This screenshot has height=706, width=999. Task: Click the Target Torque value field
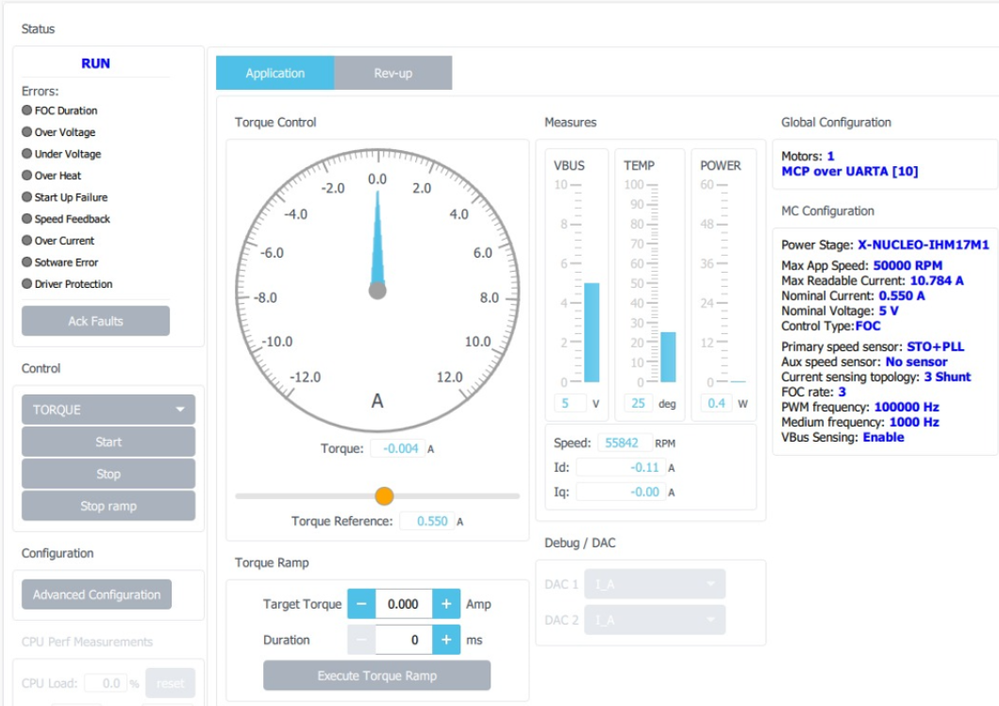404,603
